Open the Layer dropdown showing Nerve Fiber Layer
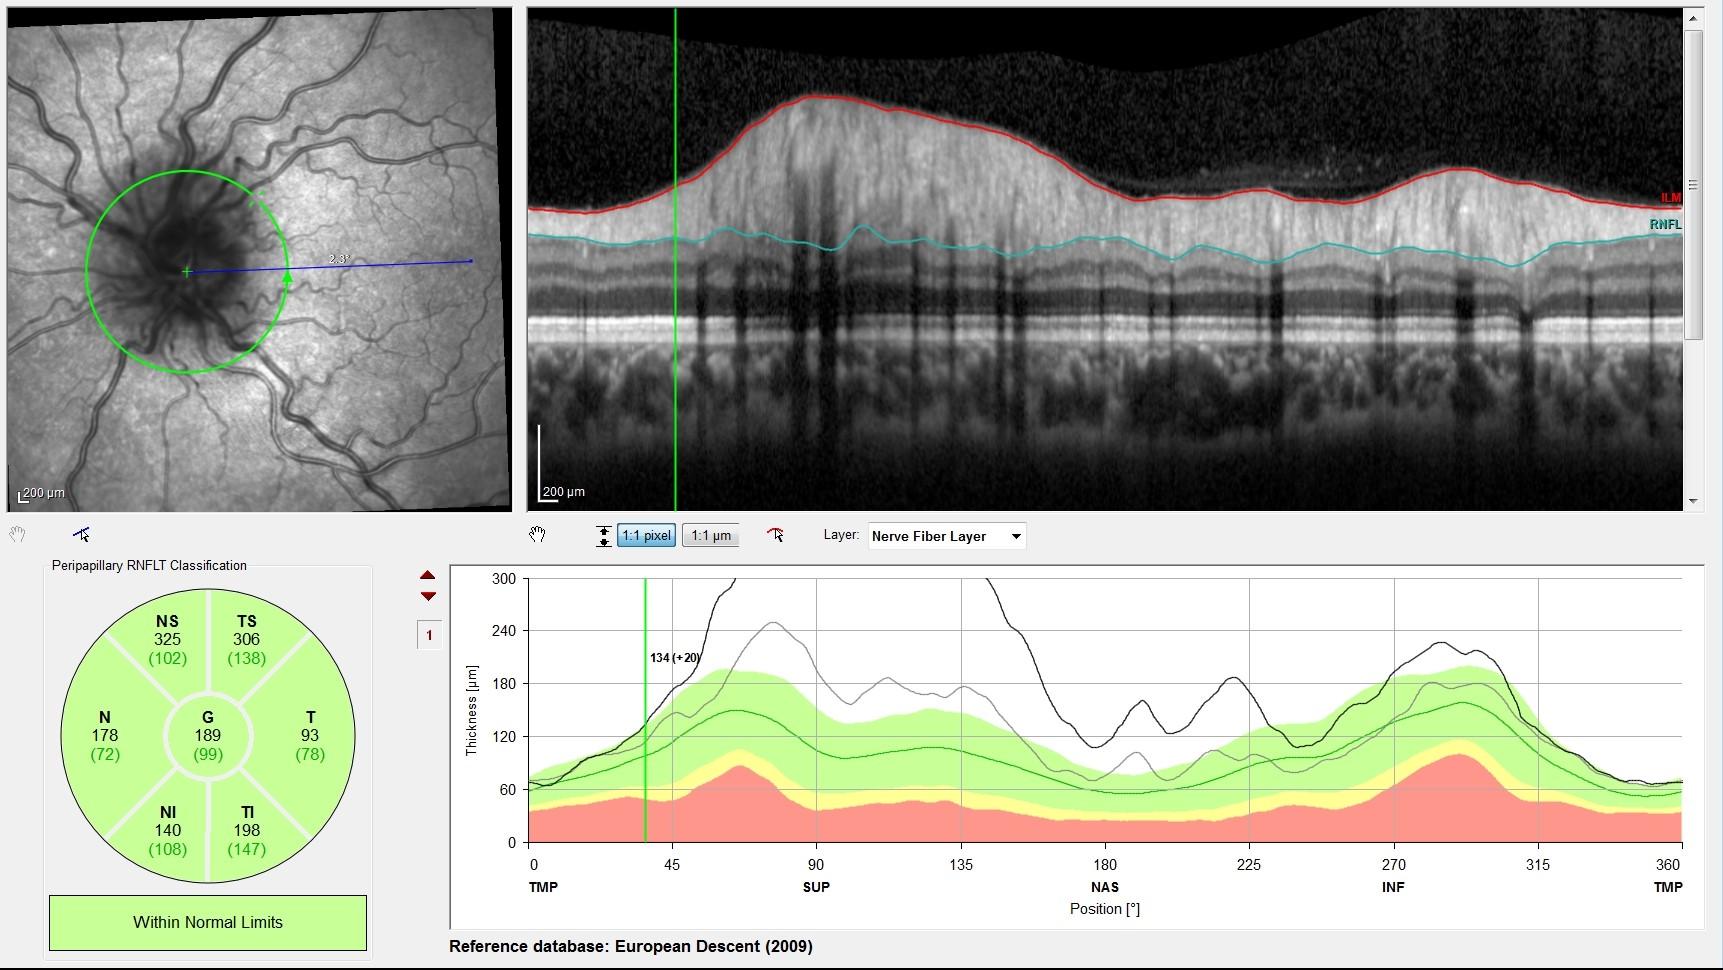Screen dimensions: 1723x970 point(946,536)
